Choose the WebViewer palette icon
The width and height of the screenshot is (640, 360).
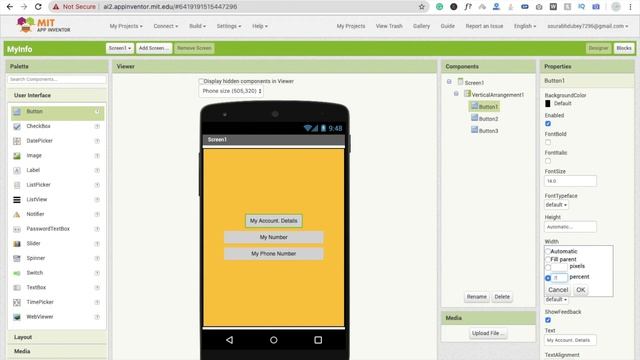point(17,317)
